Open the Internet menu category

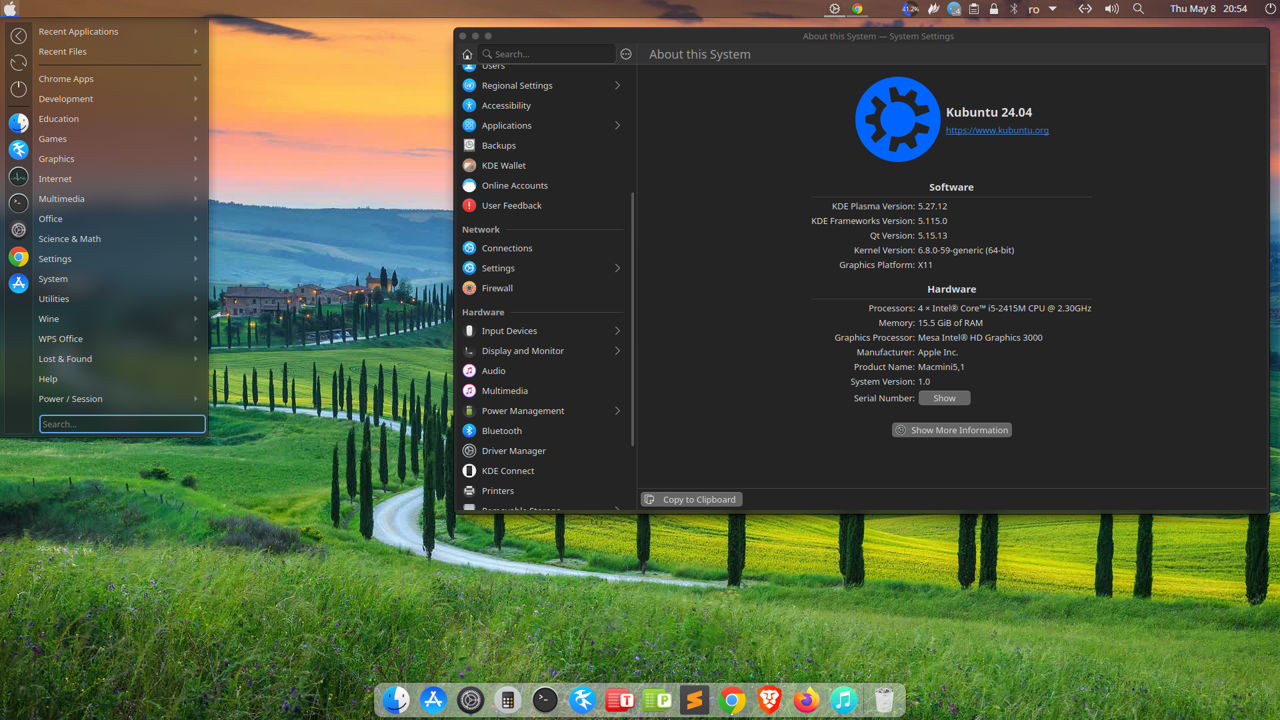coord(119,179)
